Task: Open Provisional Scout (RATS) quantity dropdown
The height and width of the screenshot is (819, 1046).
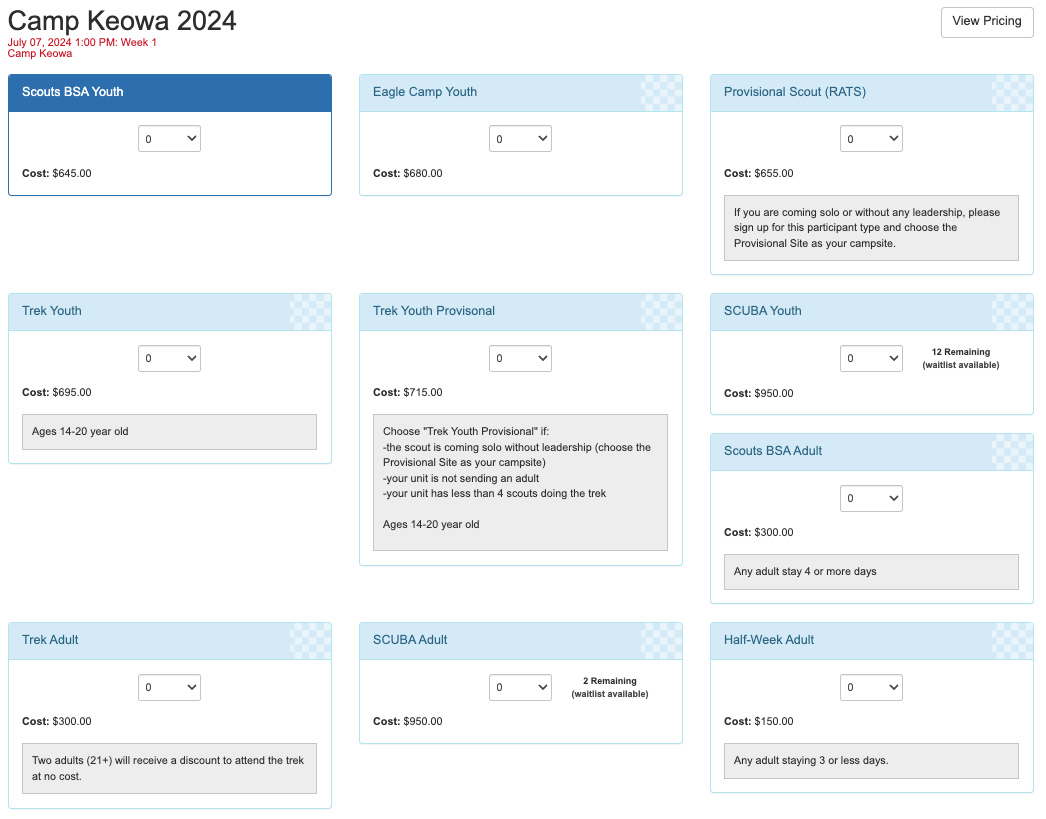Action: pos(871,139)
